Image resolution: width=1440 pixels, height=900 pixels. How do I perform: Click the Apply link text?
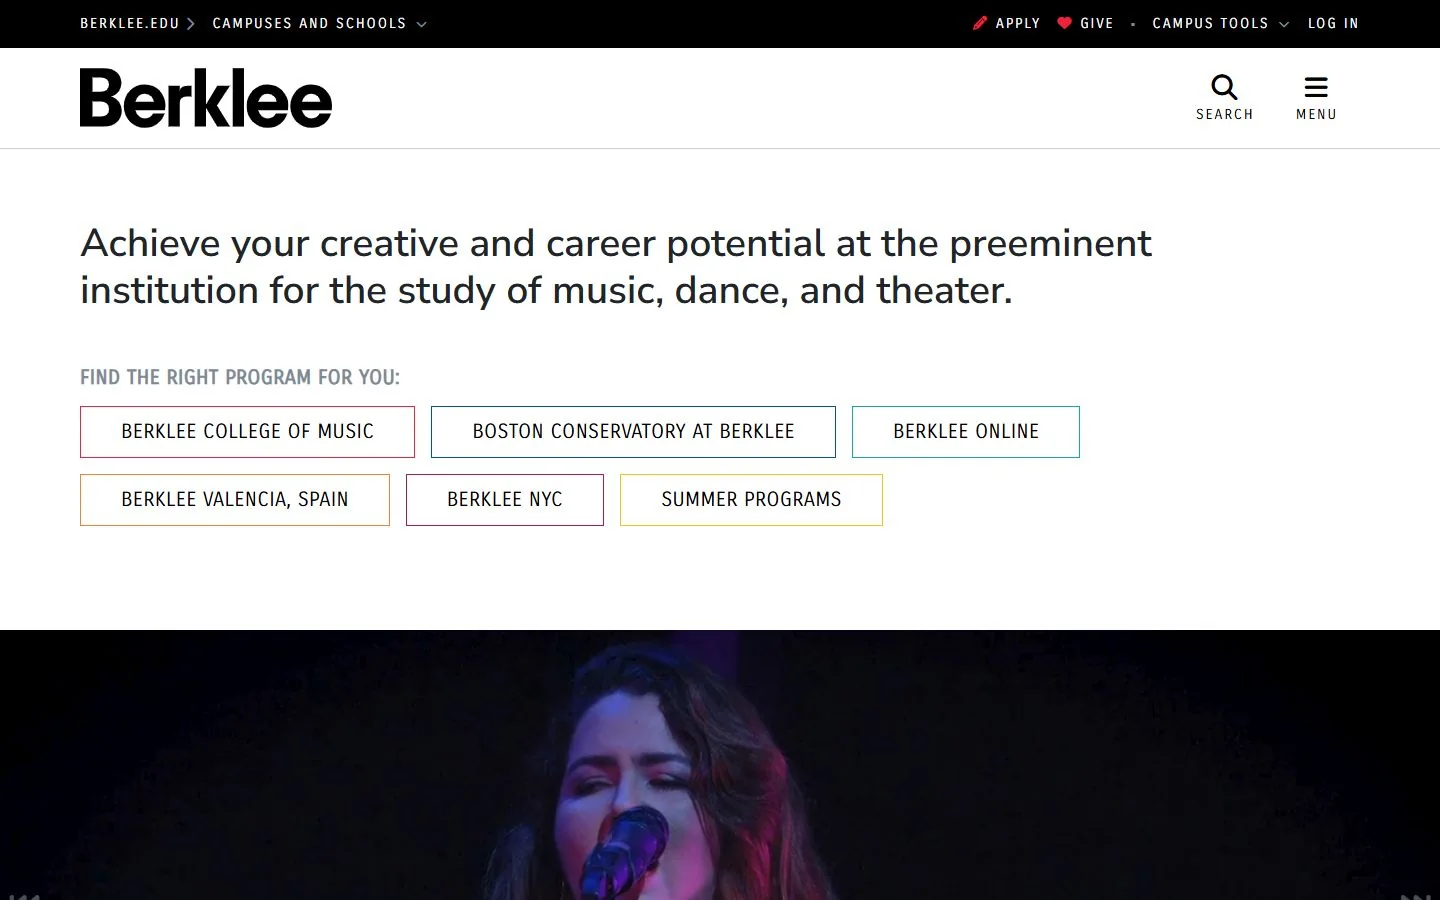click(1018, 23)
